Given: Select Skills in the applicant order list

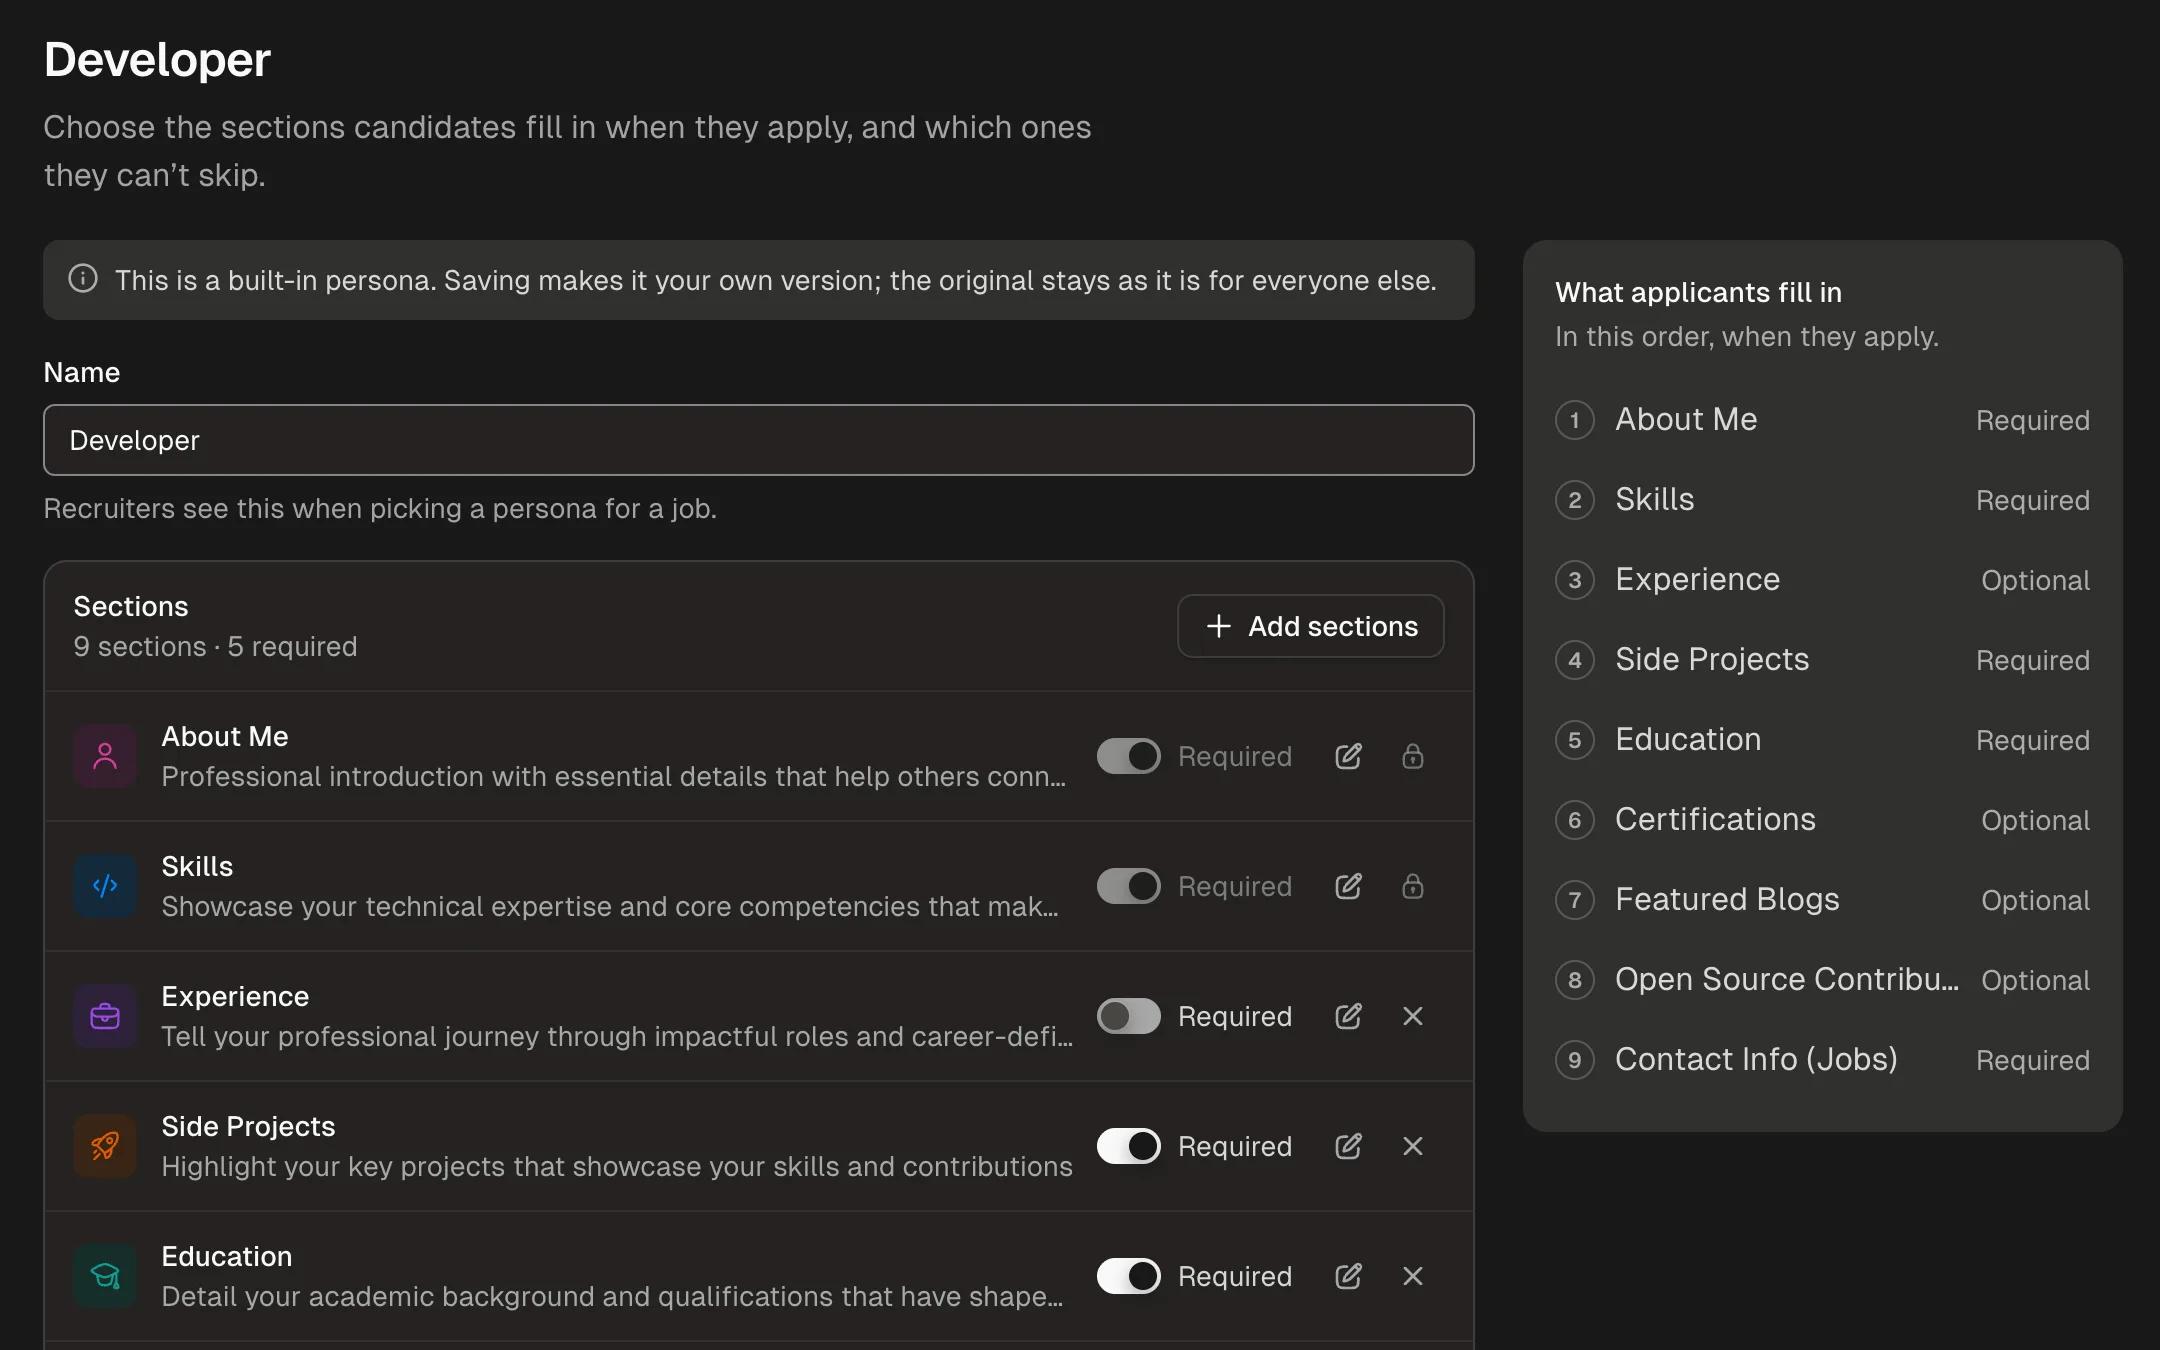Looking at the screenshot, I should point(1822,500).
